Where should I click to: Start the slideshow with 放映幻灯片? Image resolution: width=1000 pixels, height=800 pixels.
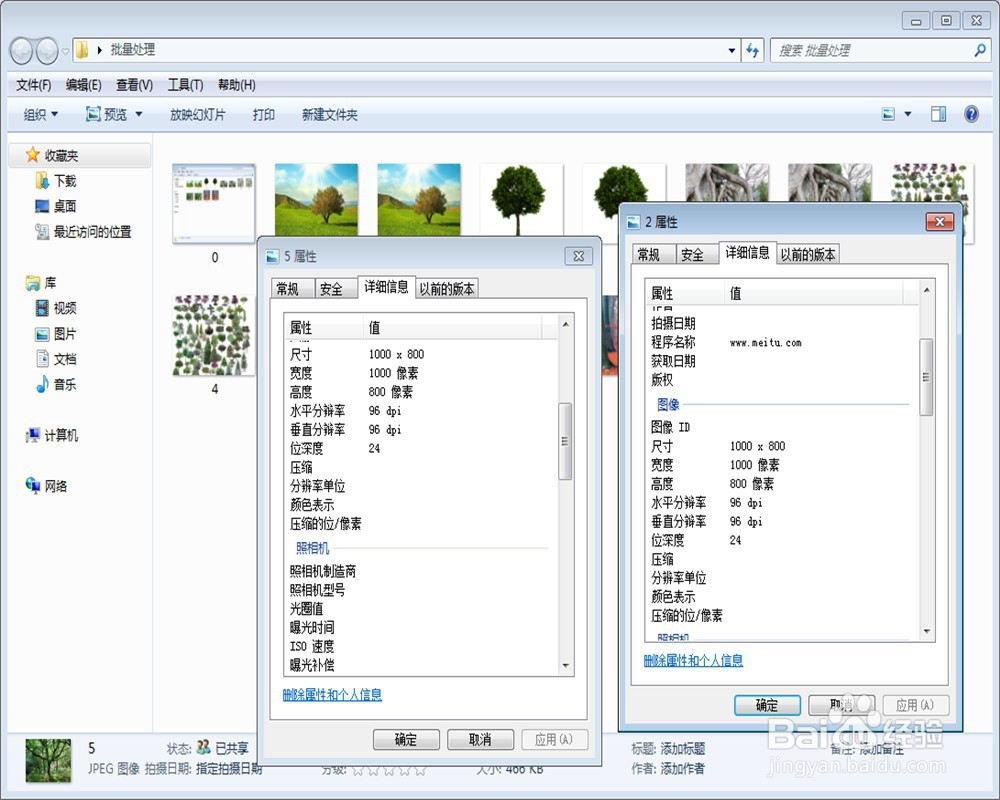coord(197,114)
